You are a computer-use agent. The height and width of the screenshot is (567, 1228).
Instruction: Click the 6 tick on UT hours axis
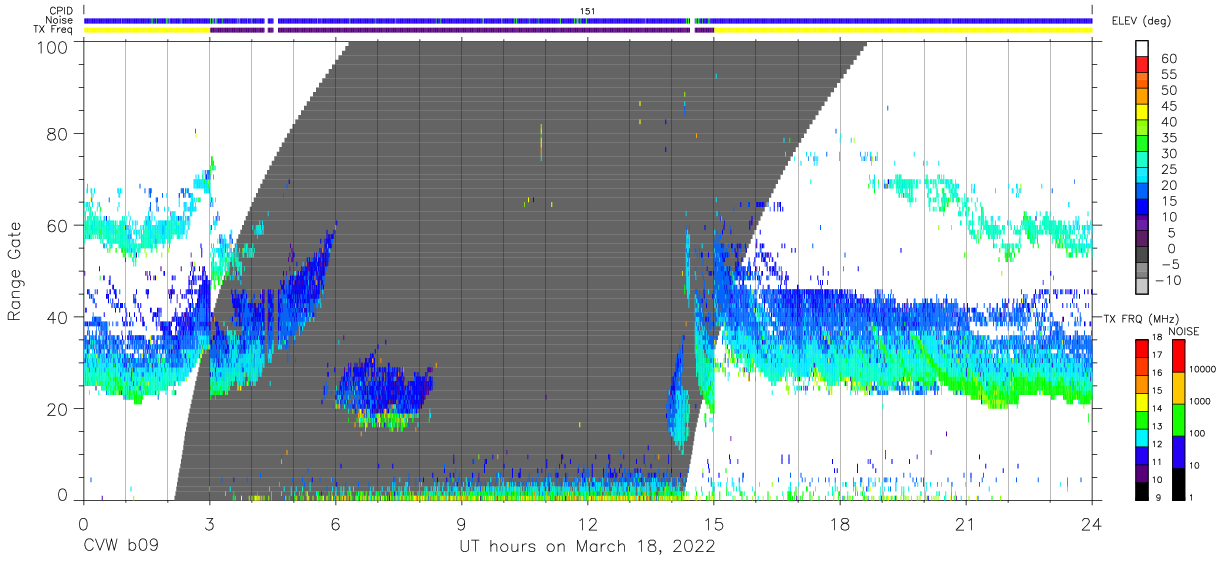335,523
